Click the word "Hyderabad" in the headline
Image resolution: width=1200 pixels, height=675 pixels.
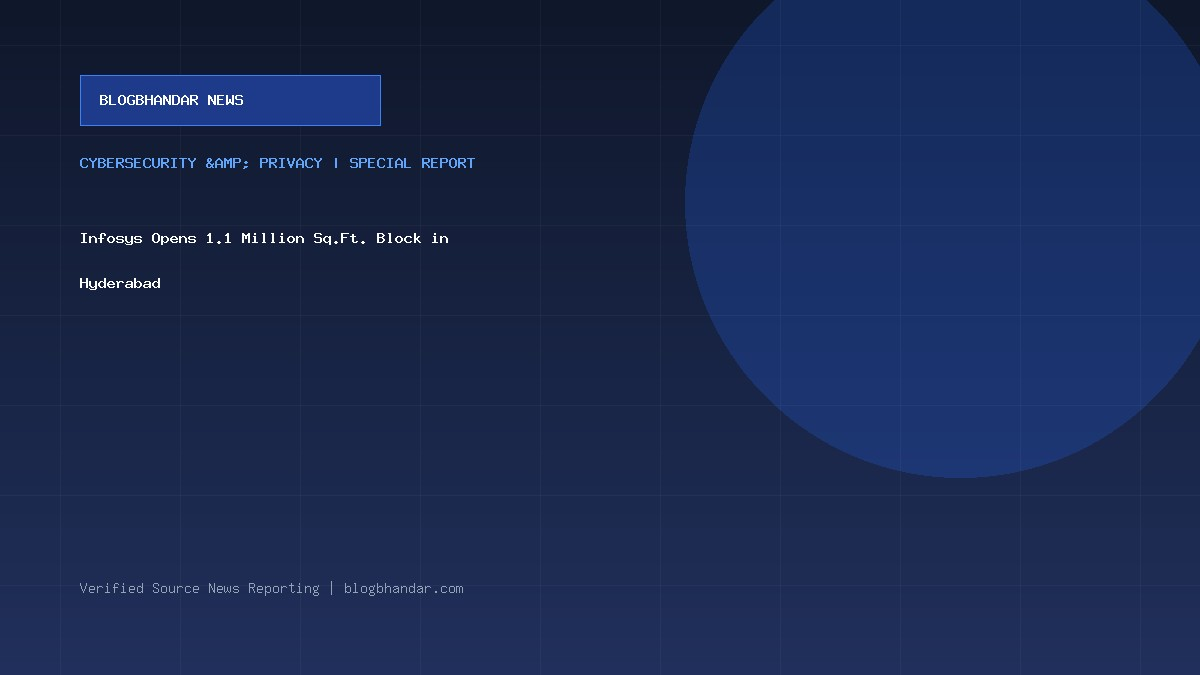(x=120, y=283)
